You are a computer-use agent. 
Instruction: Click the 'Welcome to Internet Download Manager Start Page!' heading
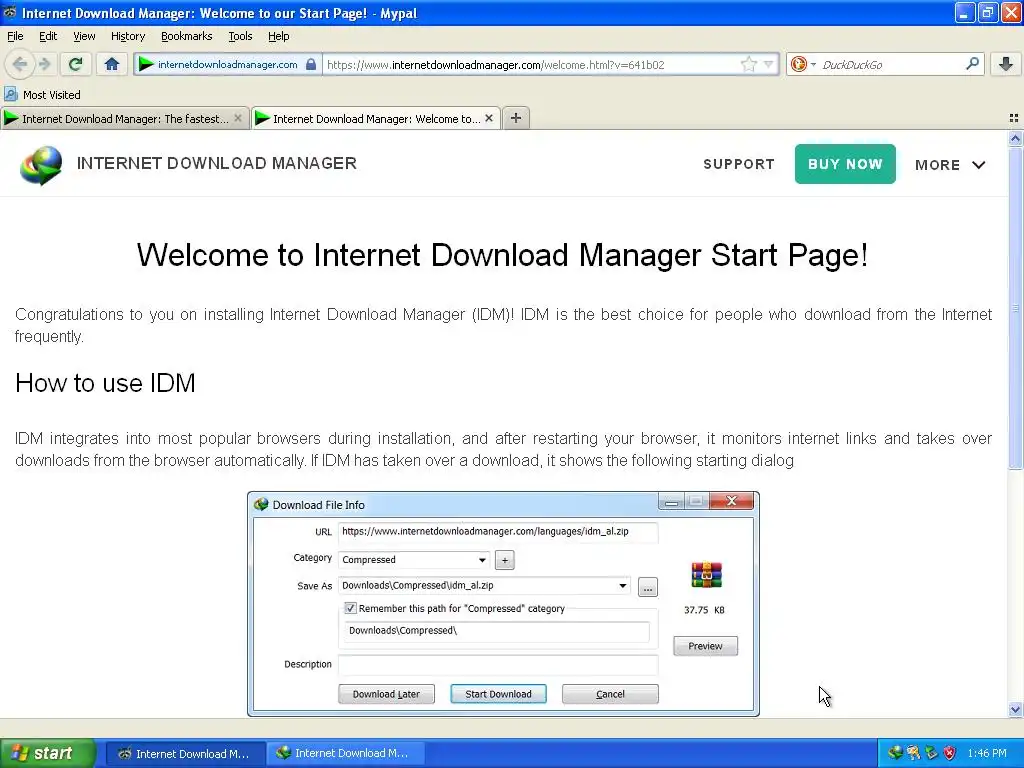coord(502,255)
